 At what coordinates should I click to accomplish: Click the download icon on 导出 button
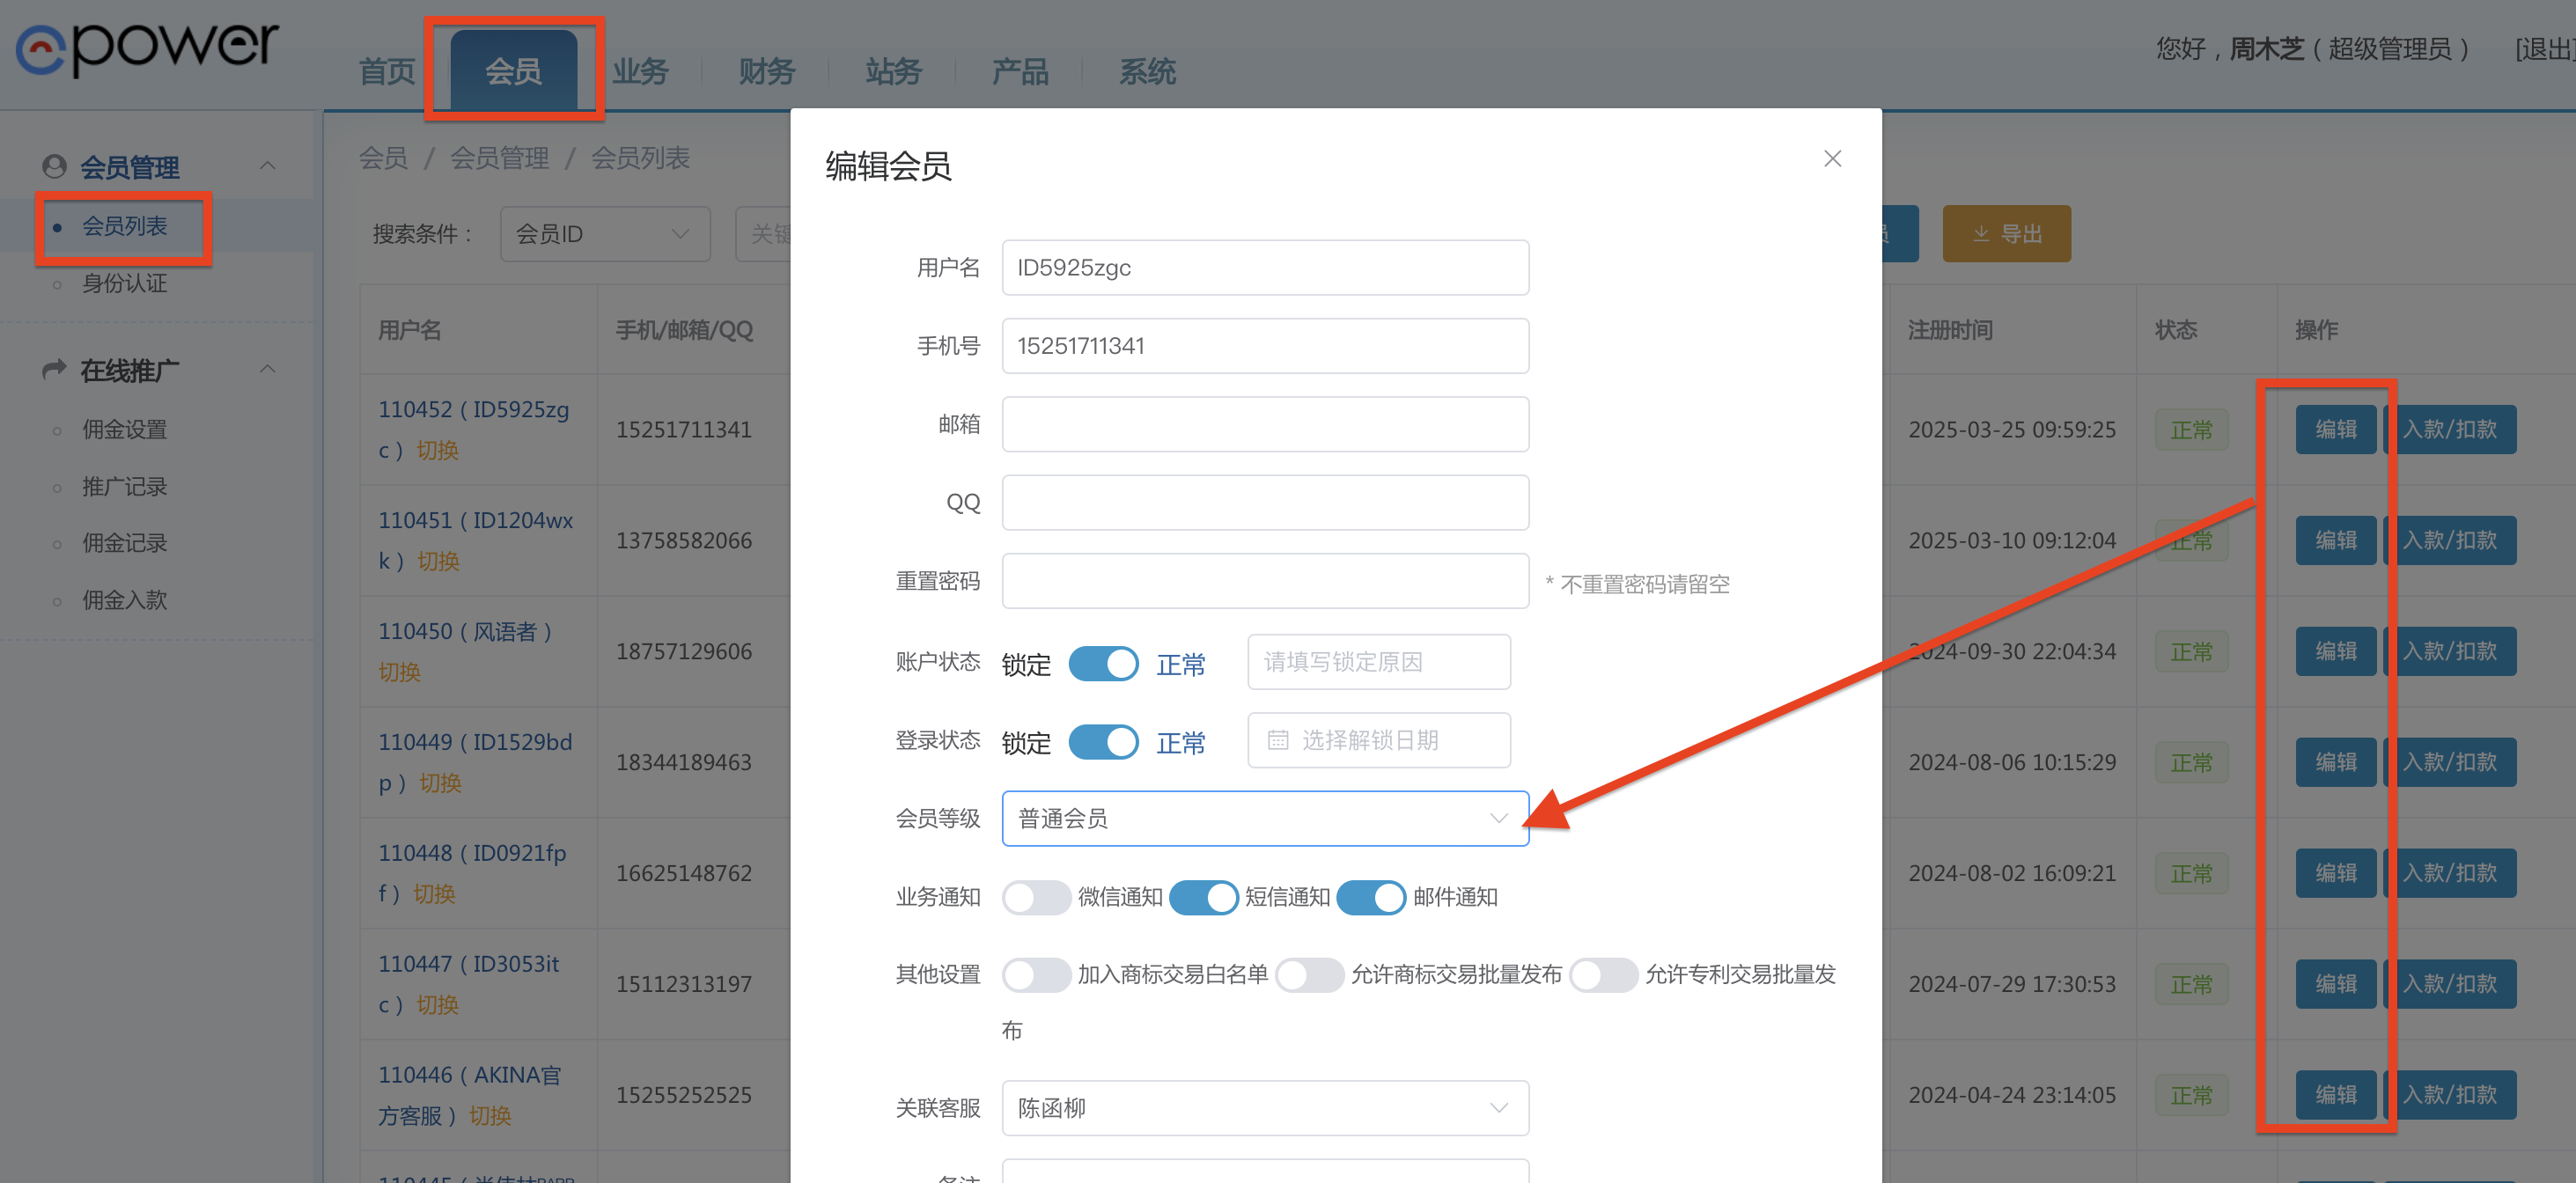(1980, 234)
